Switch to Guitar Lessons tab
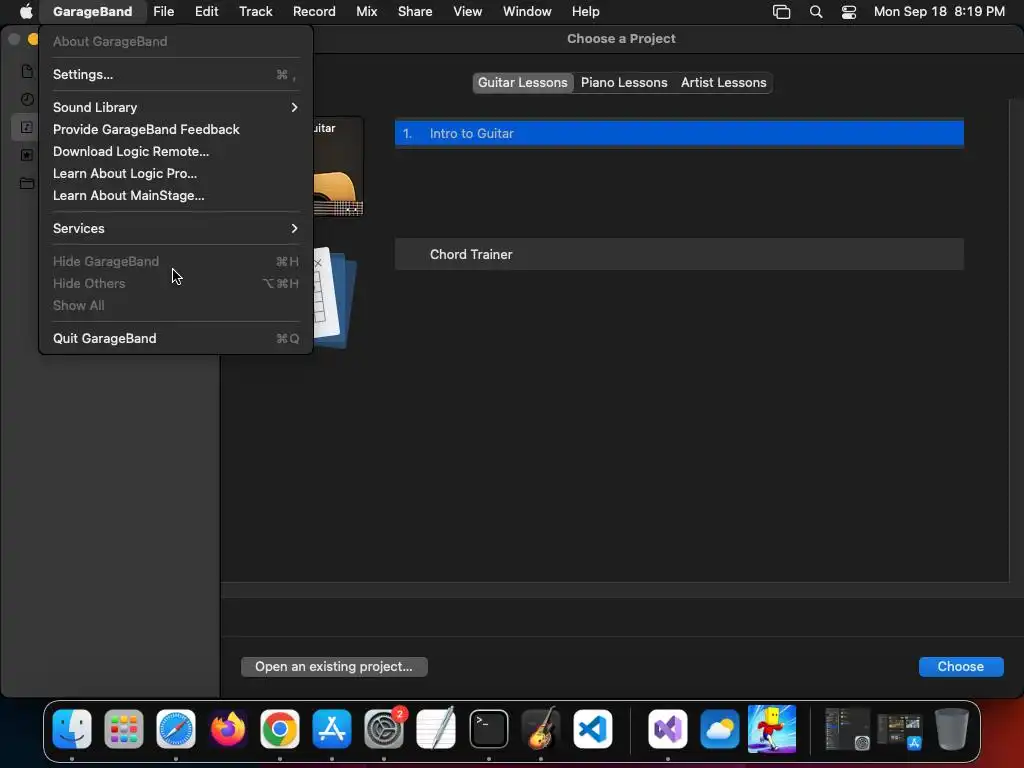Viewport: 1024px width, 768px height. coord(522,83)
